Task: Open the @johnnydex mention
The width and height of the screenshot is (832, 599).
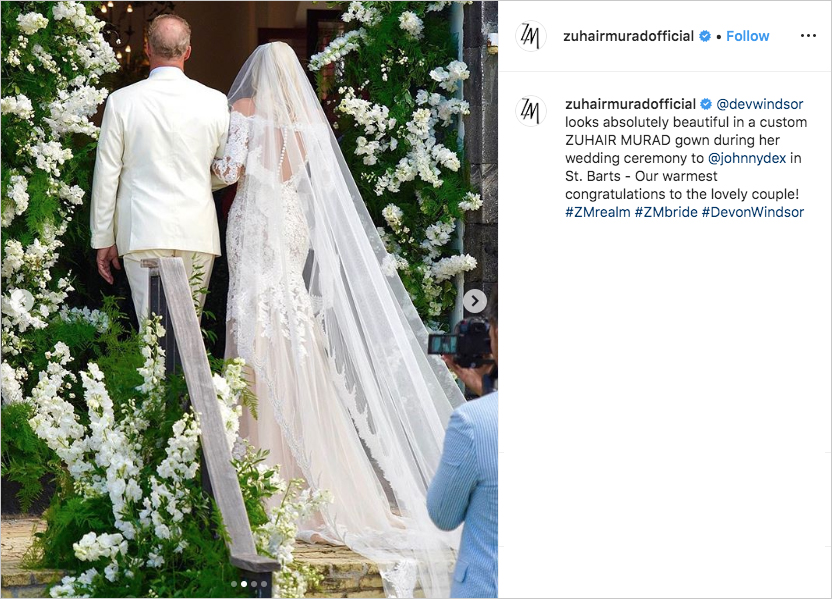Action: coord(747,158)
